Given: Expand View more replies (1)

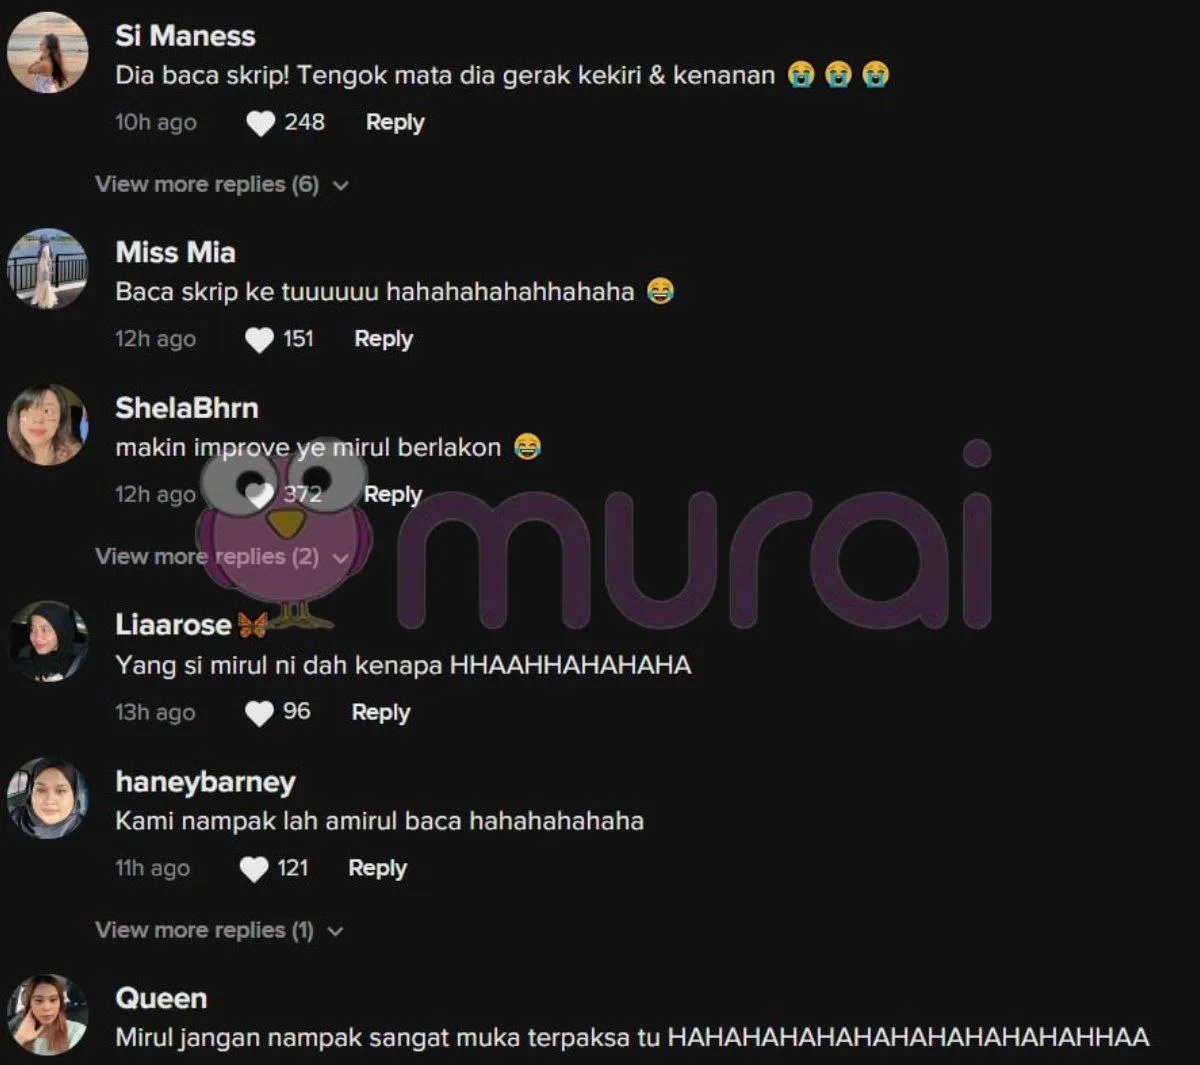Looking at the screenshot, I should pos(219,931).
